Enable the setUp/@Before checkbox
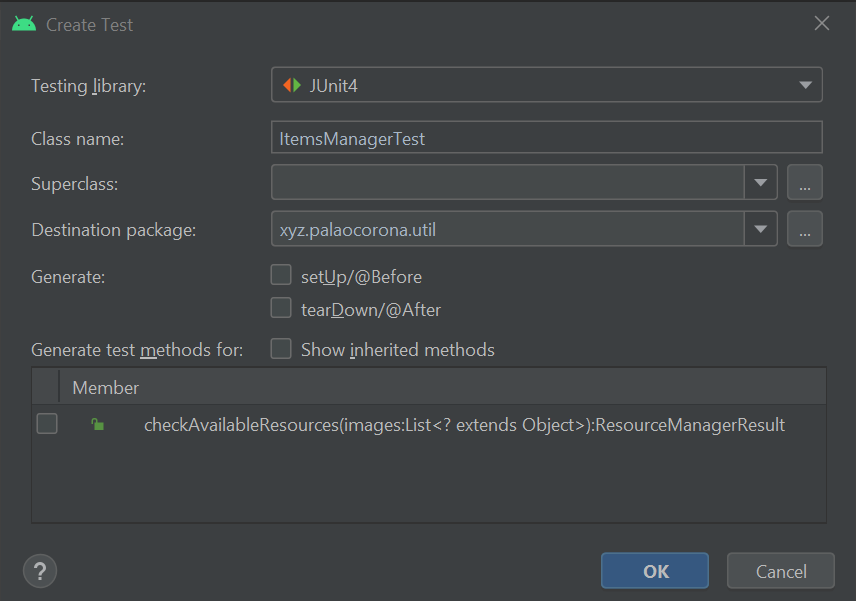856x601 pixels. coord(282,276)
